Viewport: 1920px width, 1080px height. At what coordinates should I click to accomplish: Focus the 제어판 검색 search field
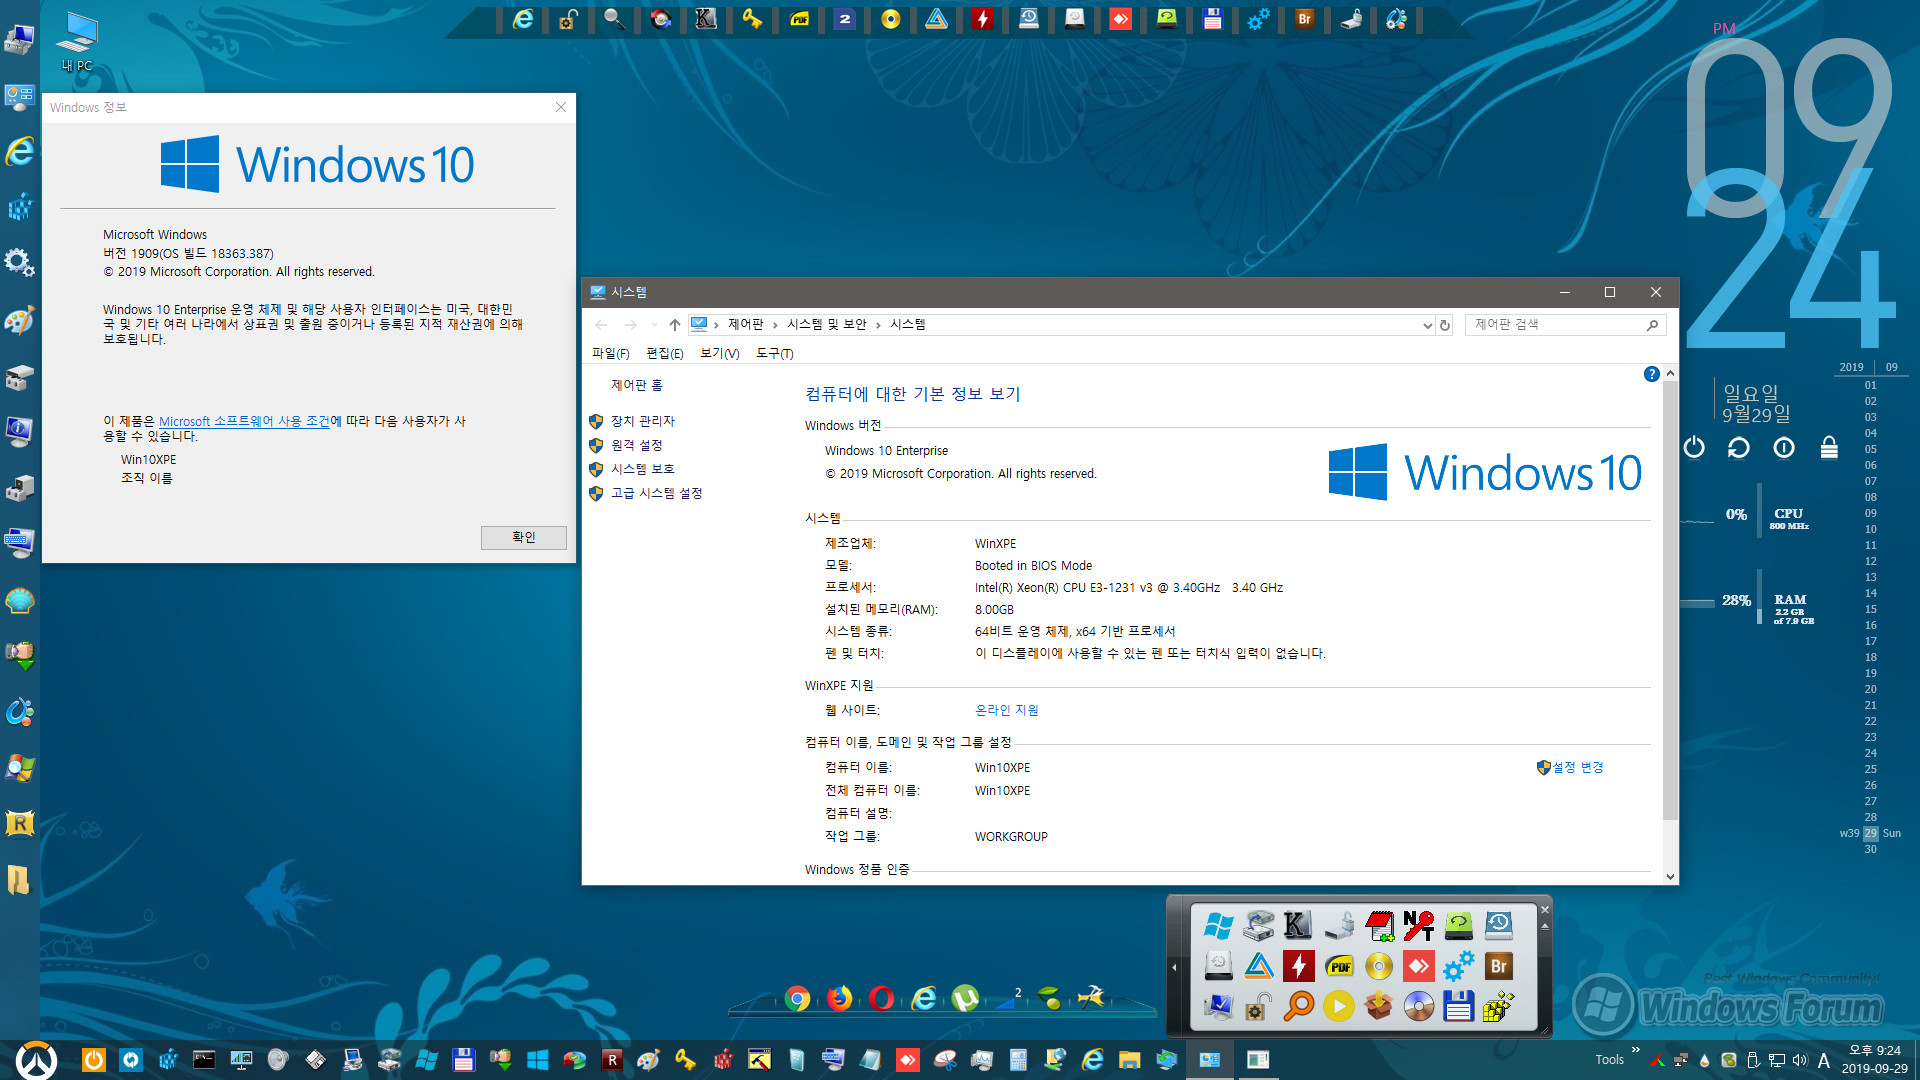point(1566,325)
